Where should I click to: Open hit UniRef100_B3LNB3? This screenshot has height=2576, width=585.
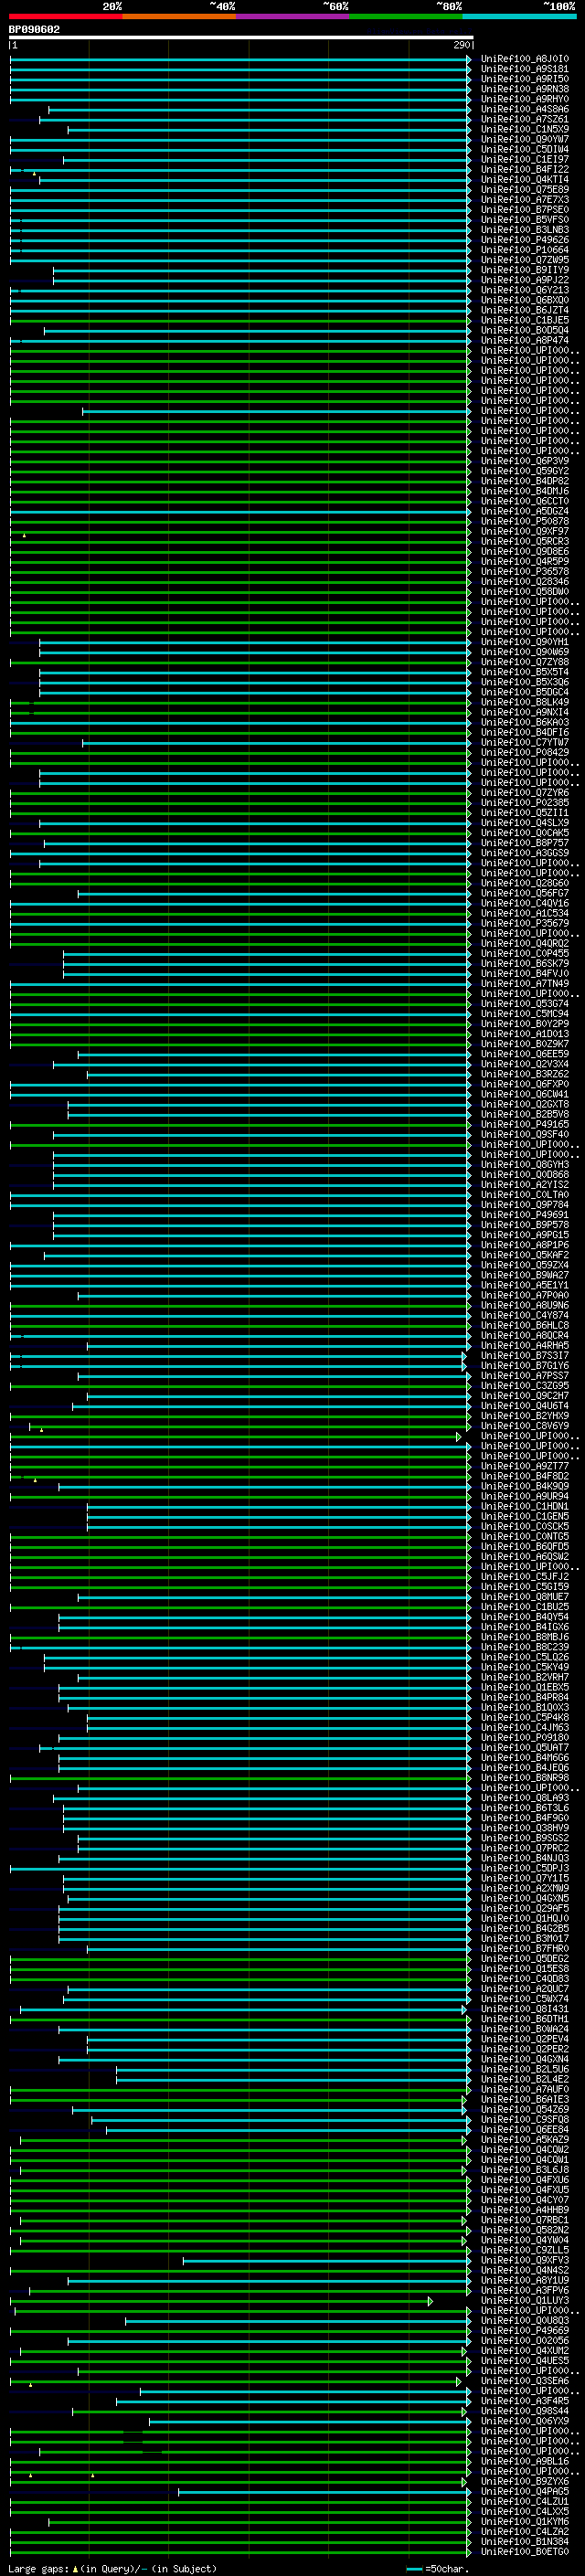pos(525,230)
